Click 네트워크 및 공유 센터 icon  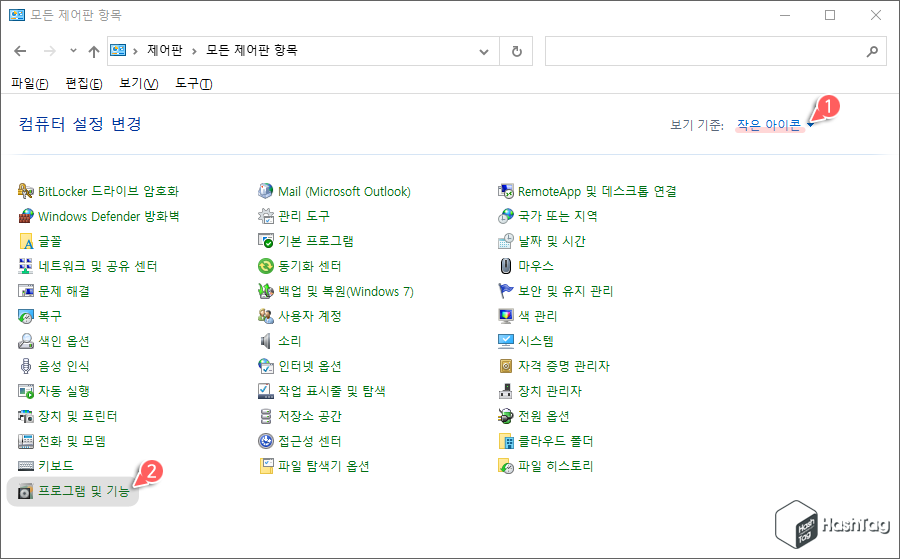(26, 266)
